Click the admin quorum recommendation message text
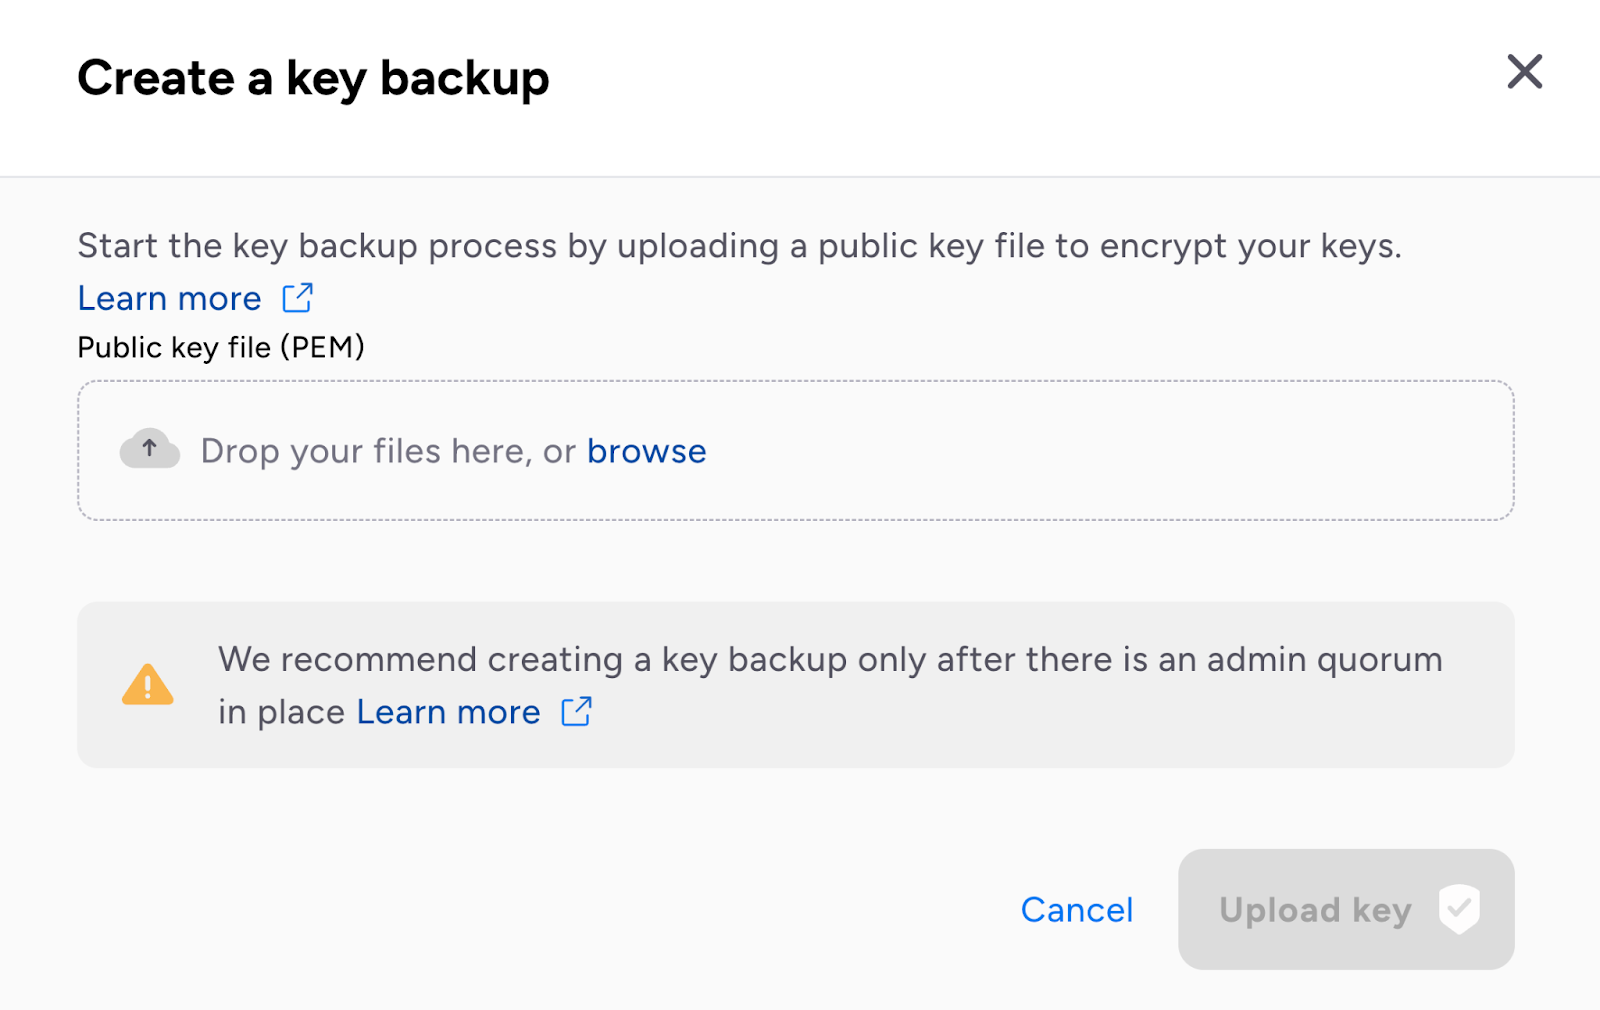 [x=830, y=685]
